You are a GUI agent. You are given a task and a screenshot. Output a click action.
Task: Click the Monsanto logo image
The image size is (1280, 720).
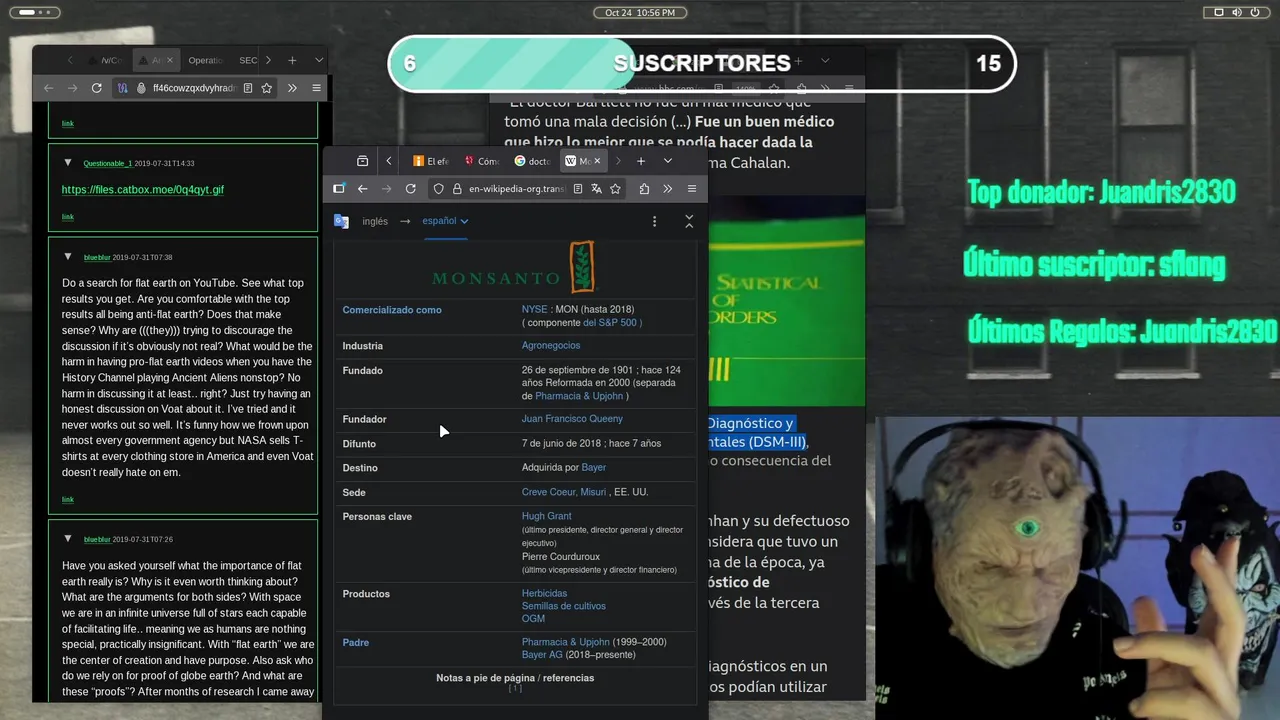514,267
